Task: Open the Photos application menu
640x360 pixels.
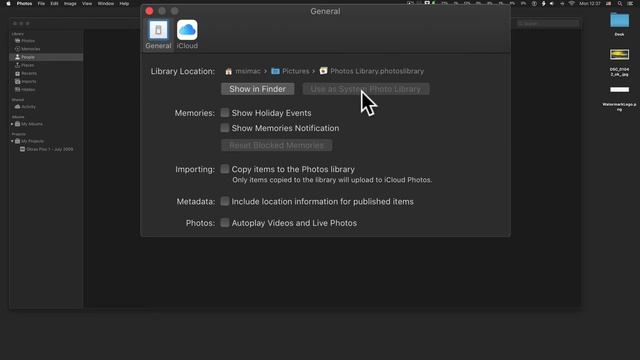Action: pyautogui.click(x=24, y=4)
